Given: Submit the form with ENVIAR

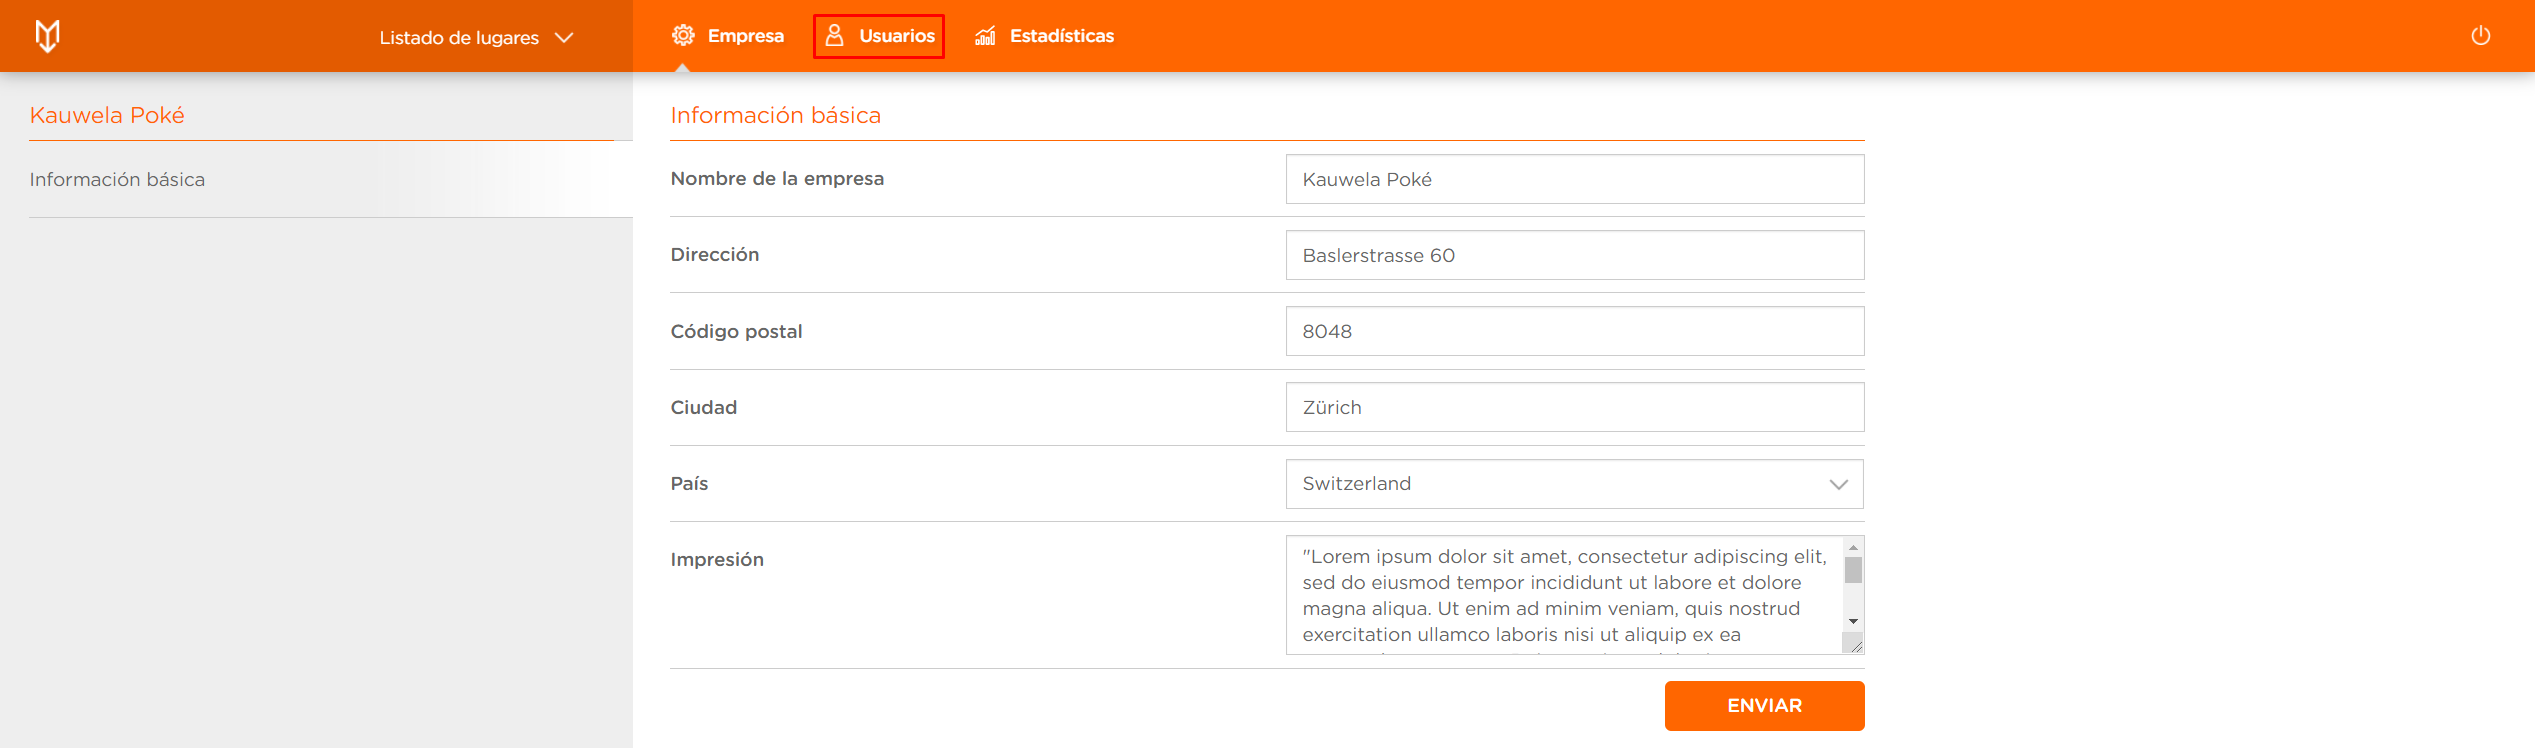Looking at the screenshot, I should pos(1764,706).
